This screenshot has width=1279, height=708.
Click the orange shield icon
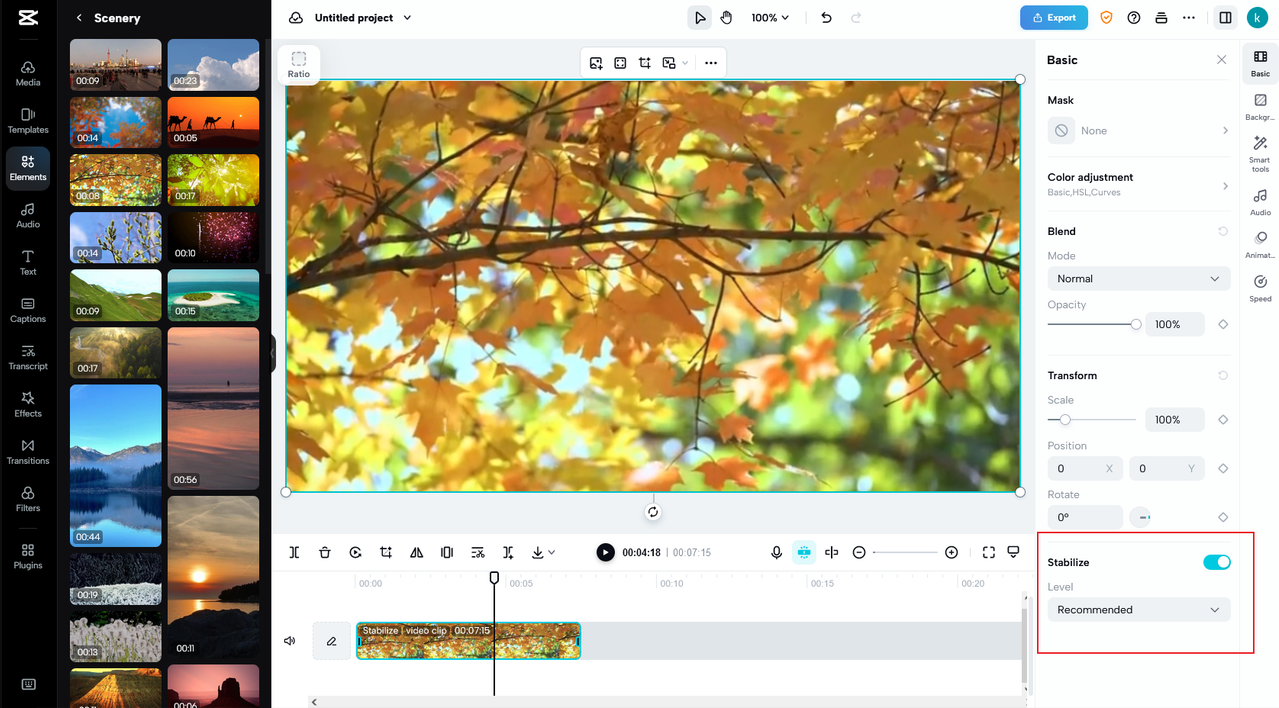click(1107, 18)
